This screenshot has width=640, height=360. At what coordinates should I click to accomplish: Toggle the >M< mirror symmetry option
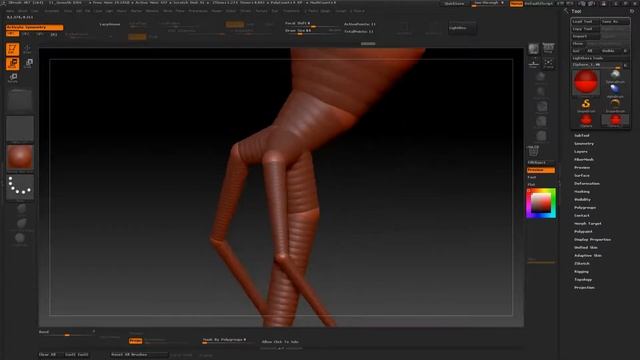tap(53, 35)
